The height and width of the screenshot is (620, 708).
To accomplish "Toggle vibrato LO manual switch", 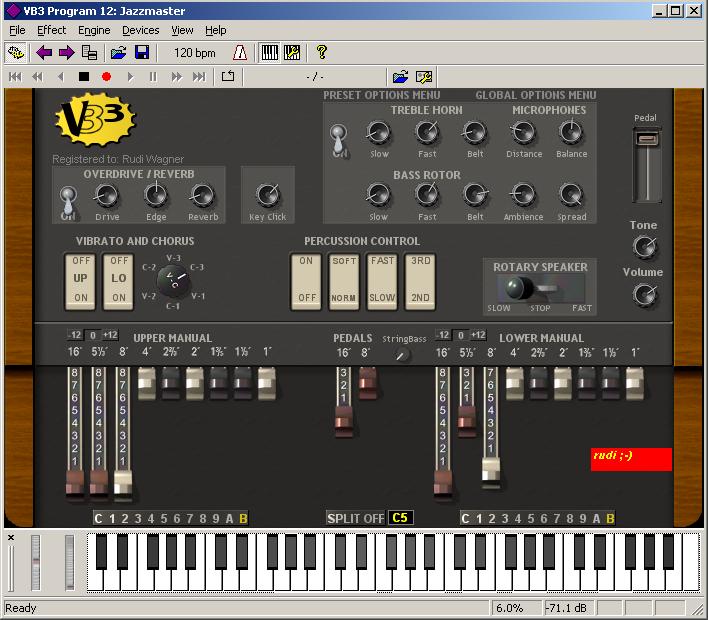I will tap(118, 281).
